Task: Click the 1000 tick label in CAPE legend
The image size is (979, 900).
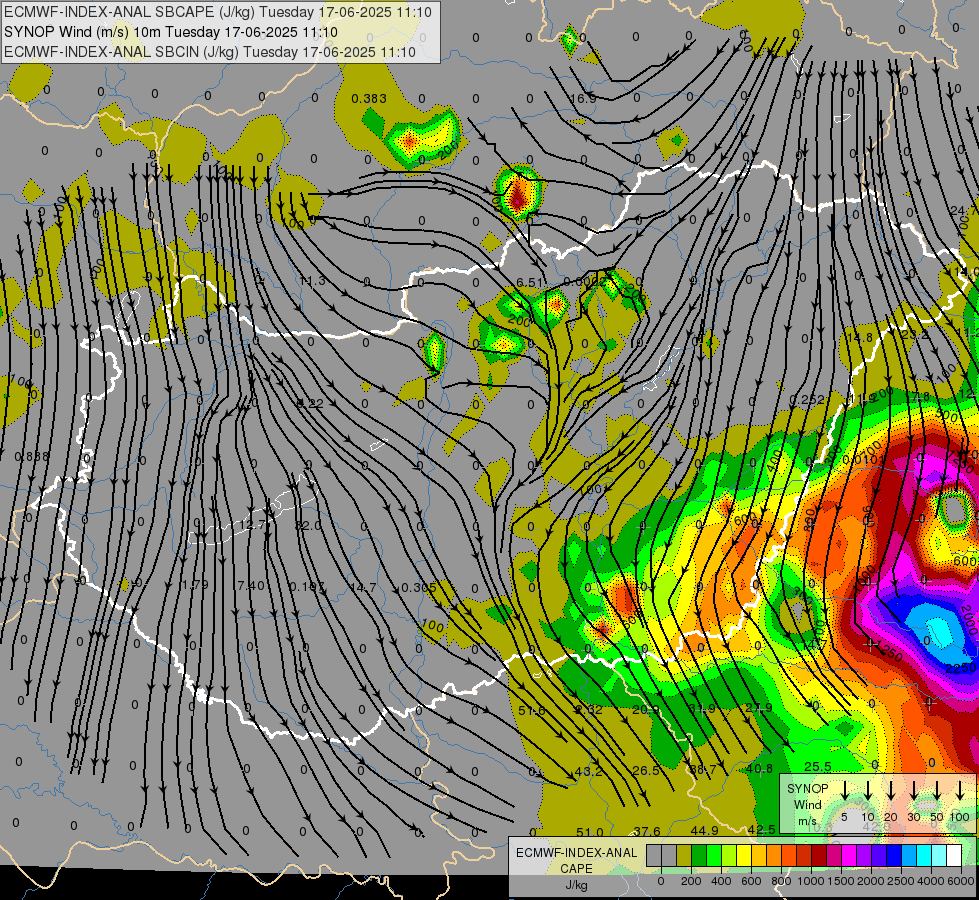Action: (x=811, y=881)
